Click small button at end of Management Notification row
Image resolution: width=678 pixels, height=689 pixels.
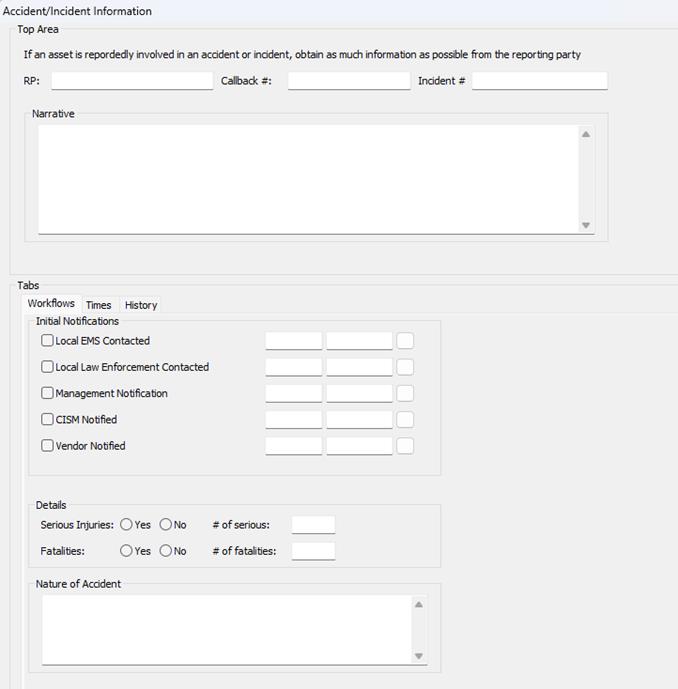pyautogui.click(x=405, y=393)
